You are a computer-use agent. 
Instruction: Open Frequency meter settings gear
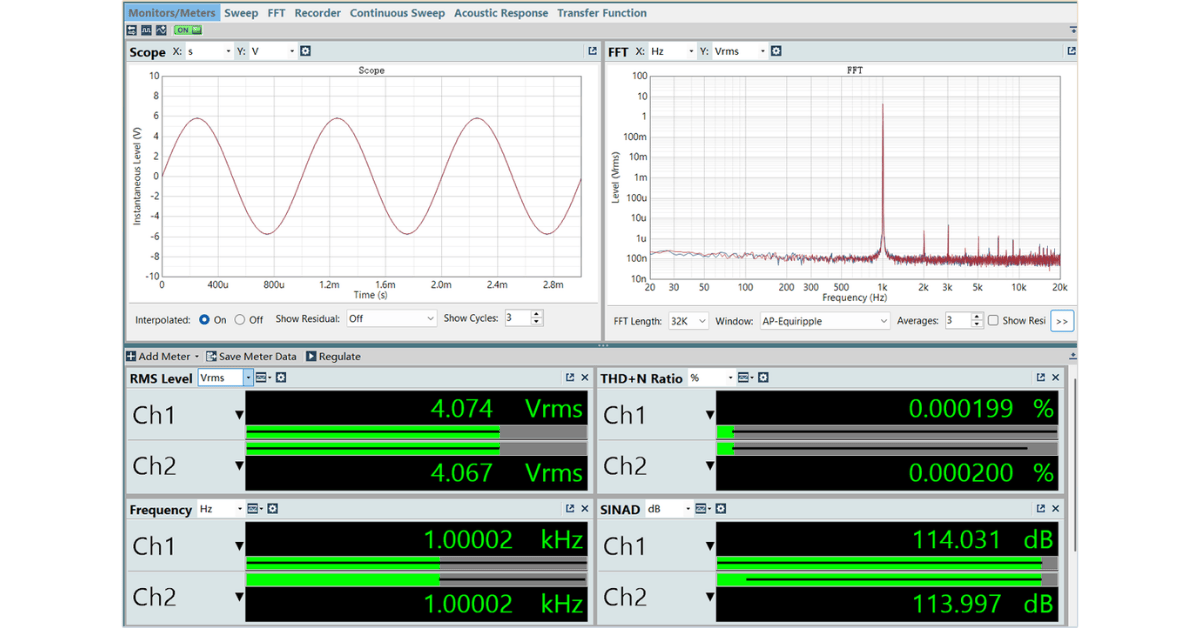click(x=273, y=509)
